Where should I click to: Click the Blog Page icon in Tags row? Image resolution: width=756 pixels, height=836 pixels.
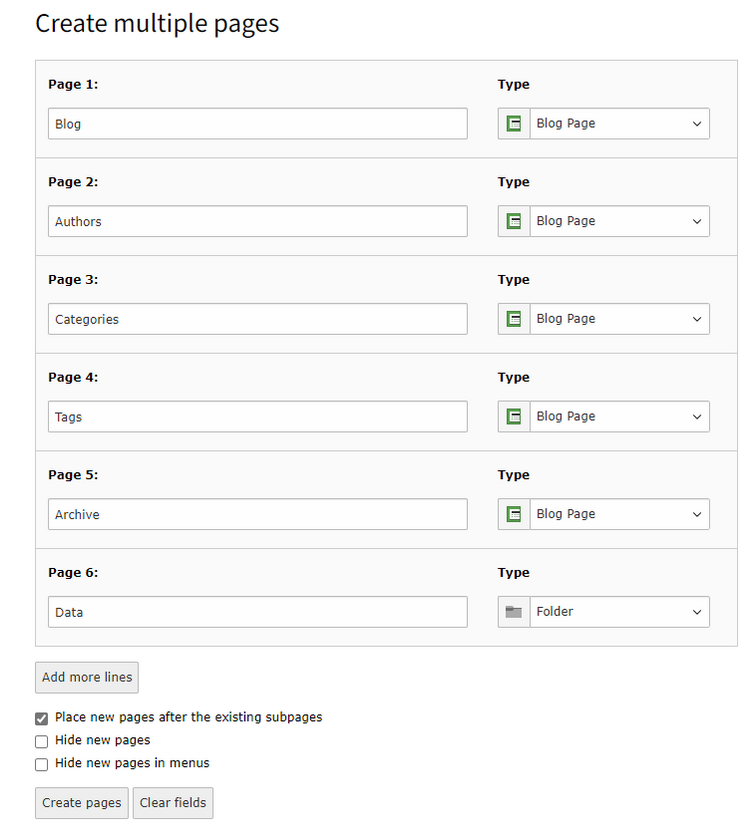pyautogui.click(x=513, y=416)
